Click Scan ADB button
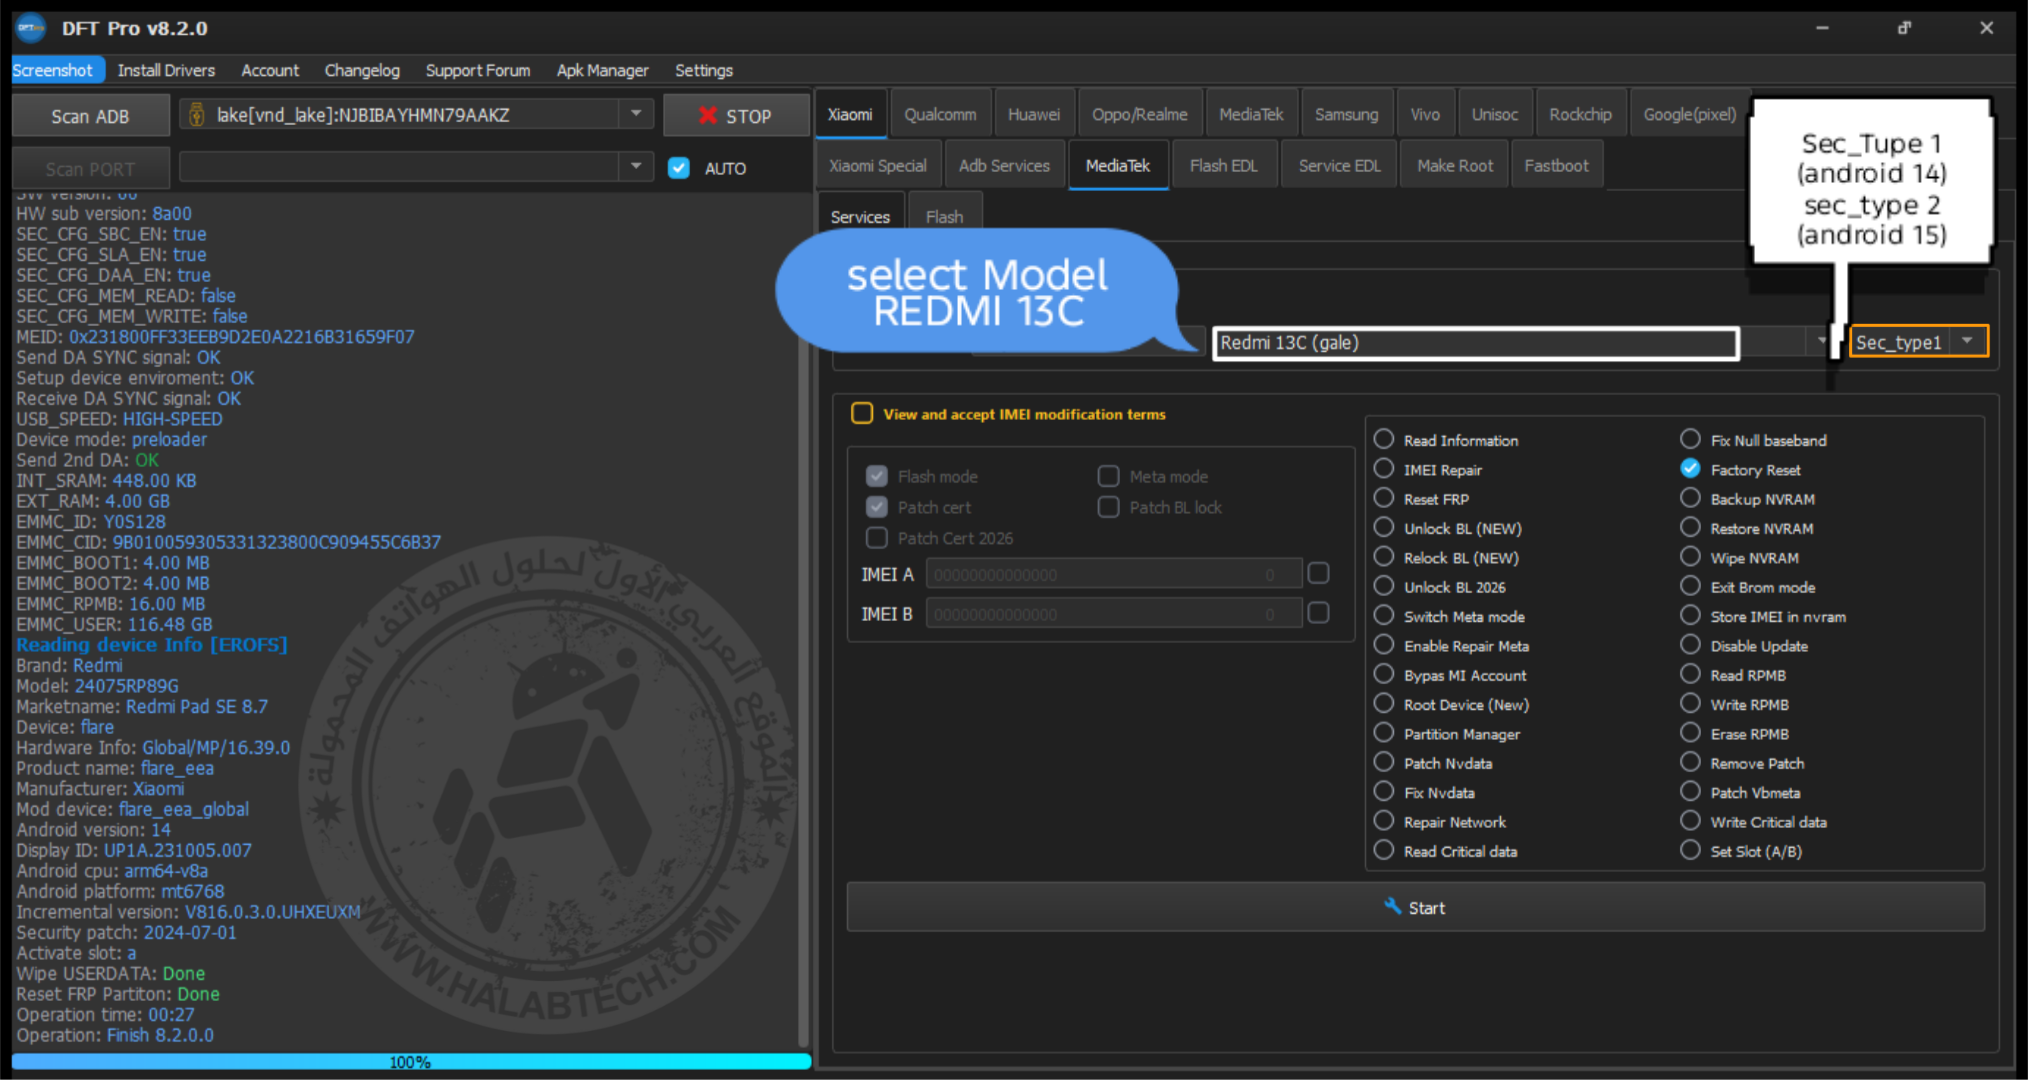Image resolution: width=2028 pixels, height=1080 pixels. pyautogui.click(x=90, y=116)
